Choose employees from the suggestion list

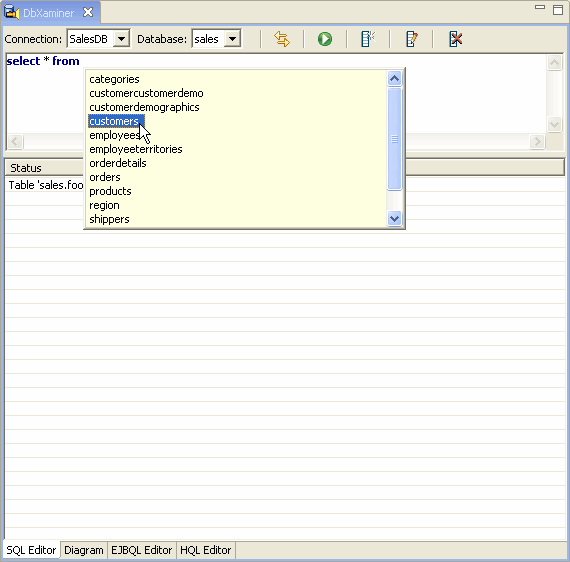(115, 135)
